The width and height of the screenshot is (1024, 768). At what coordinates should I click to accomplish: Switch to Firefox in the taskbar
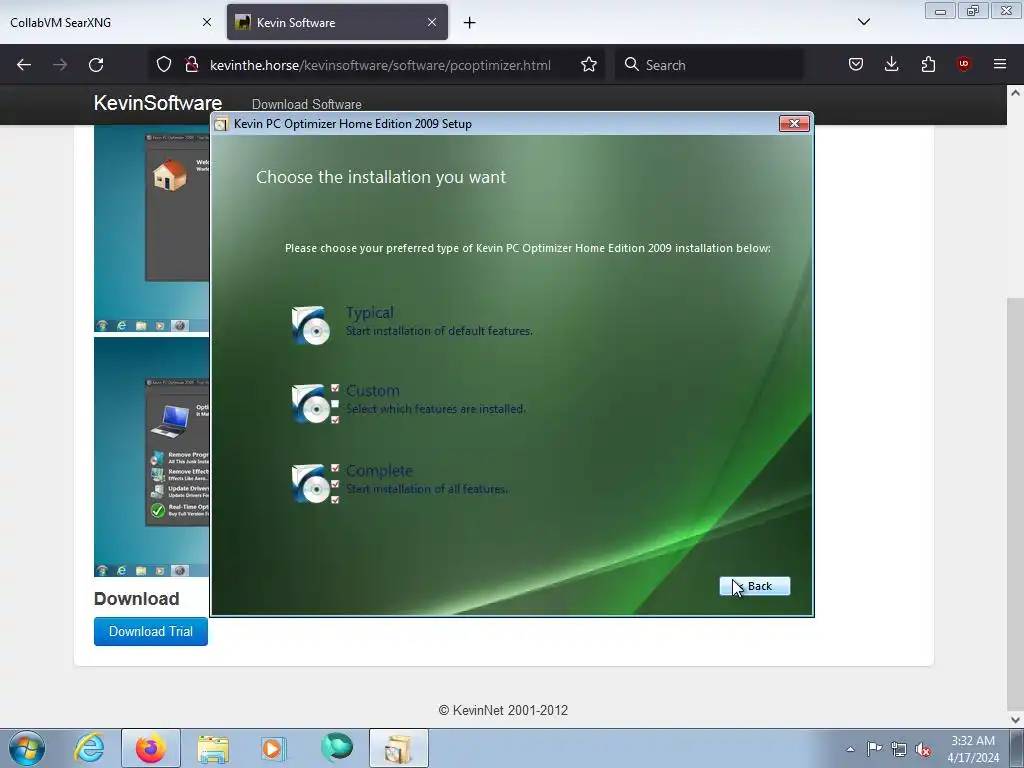pyautogui.click(x=151, y=748)
